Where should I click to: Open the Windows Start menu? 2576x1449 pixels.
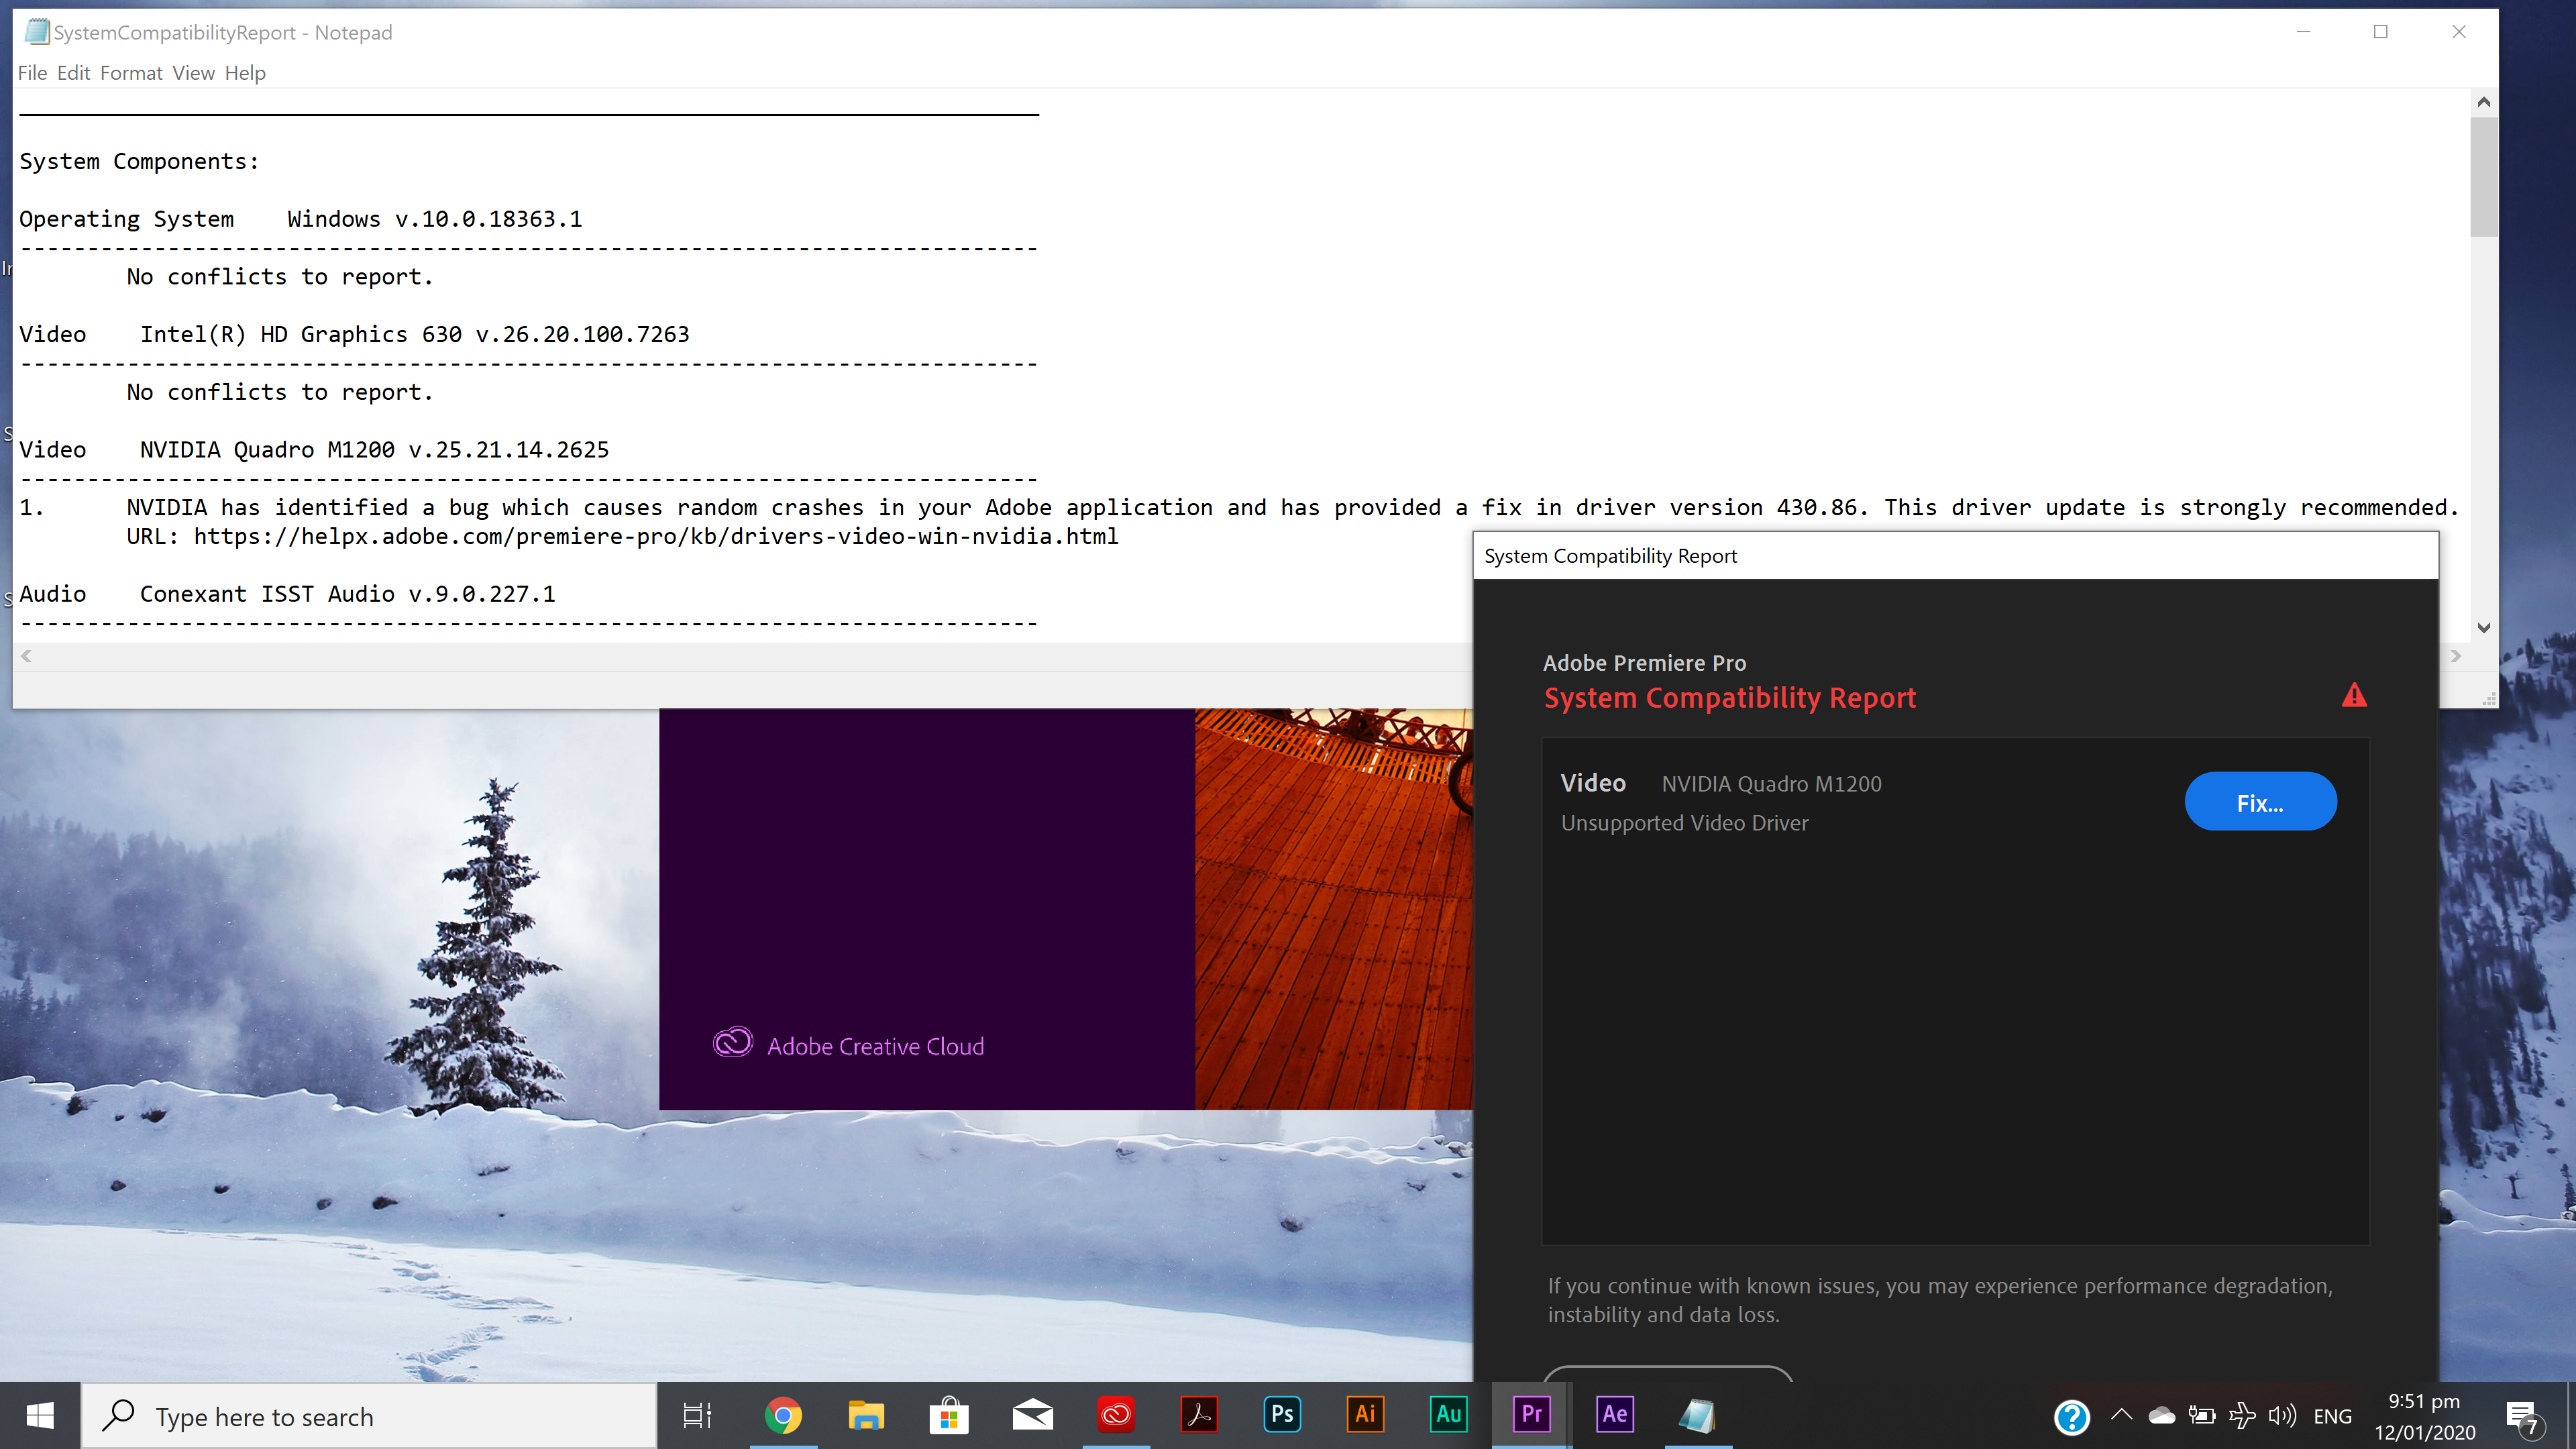tap(40, 1415)
